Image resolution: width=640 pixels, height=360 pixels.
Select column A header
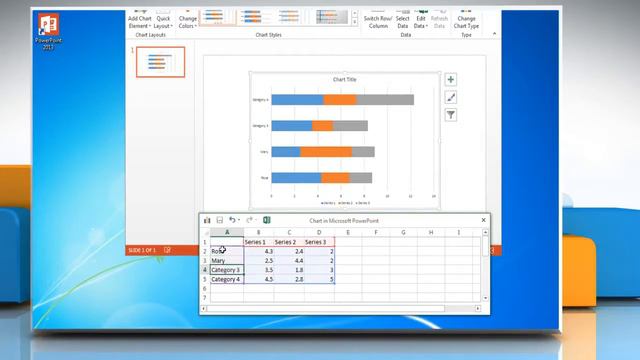227,232
